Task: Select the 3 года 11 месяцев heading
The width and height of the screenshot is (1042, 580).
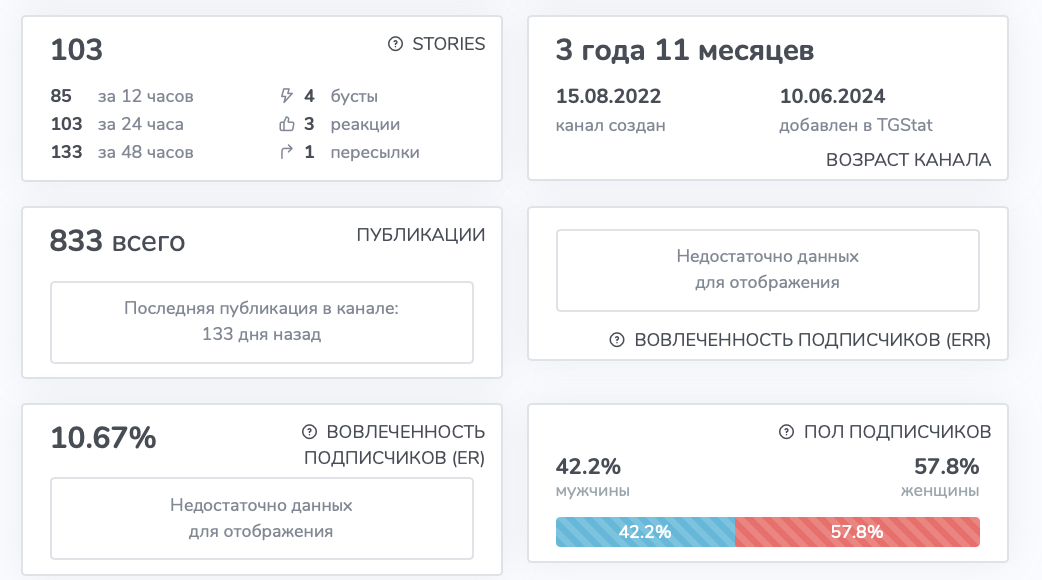Action: [684, 50]
